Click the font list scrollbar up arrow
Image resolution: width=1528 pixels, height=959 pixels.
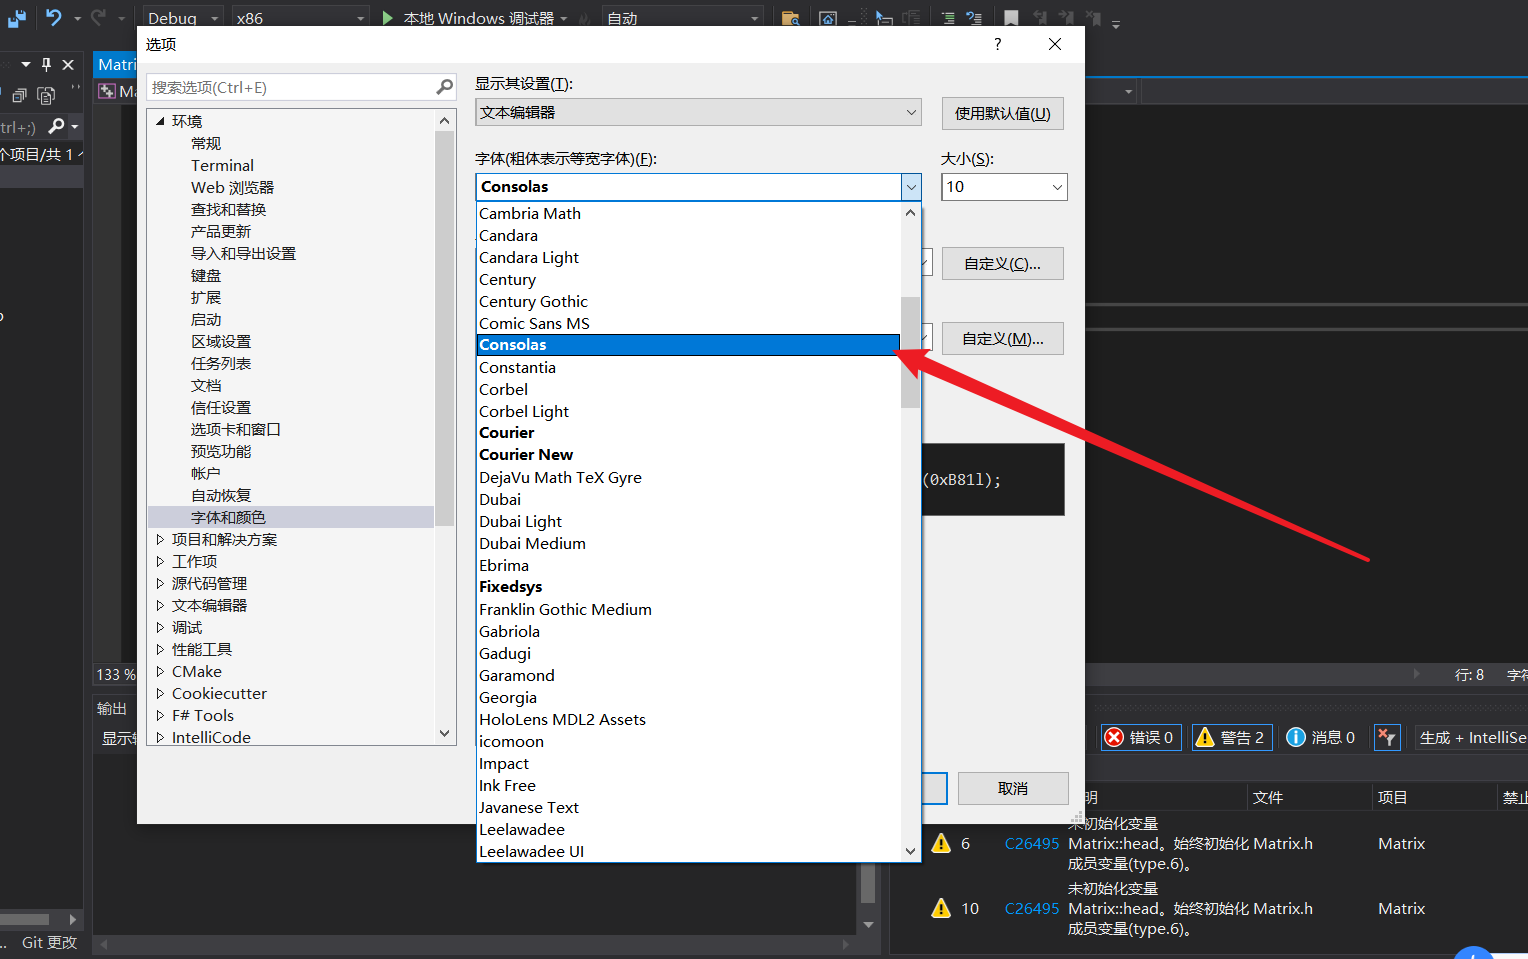coord(910,213)
